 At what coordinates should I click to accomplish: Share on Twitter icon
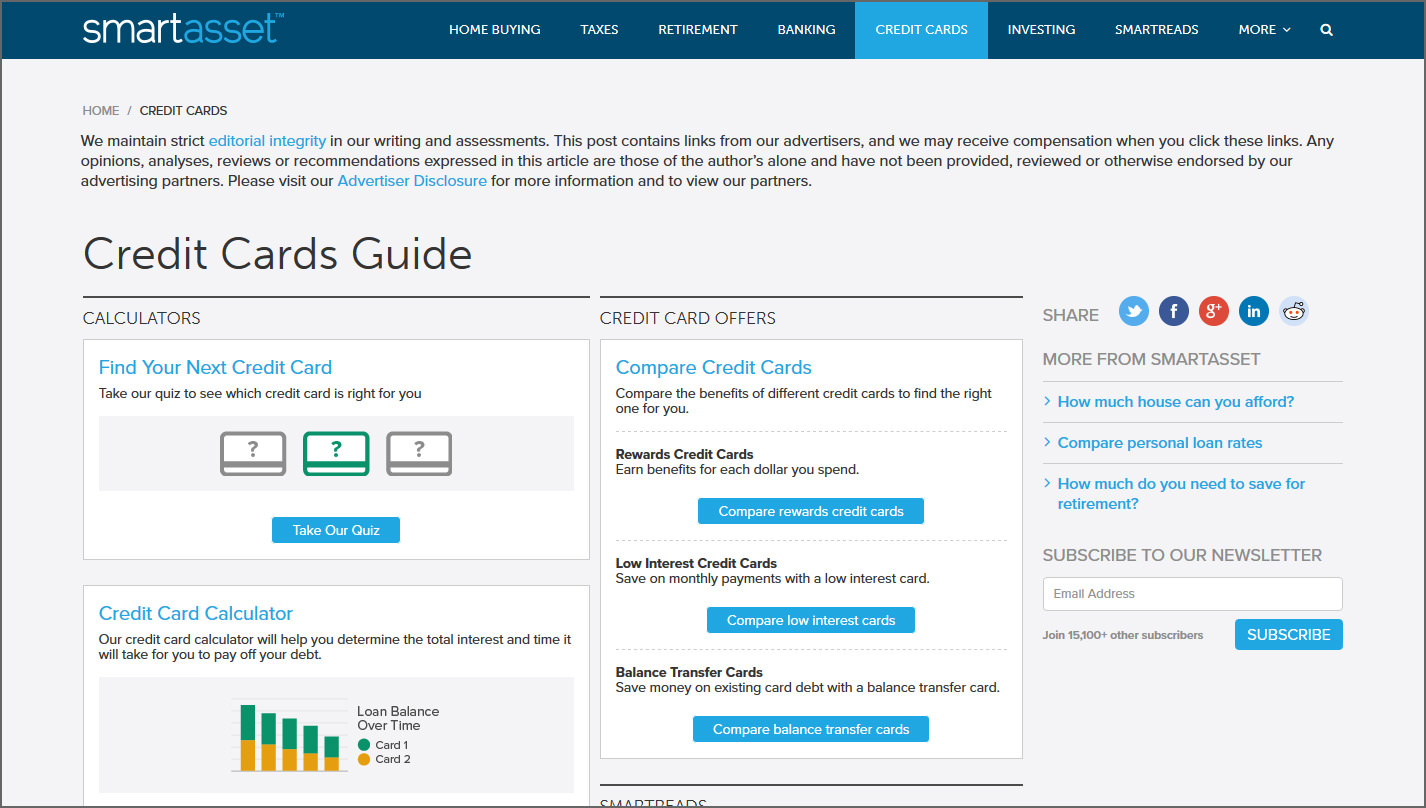1134,311
